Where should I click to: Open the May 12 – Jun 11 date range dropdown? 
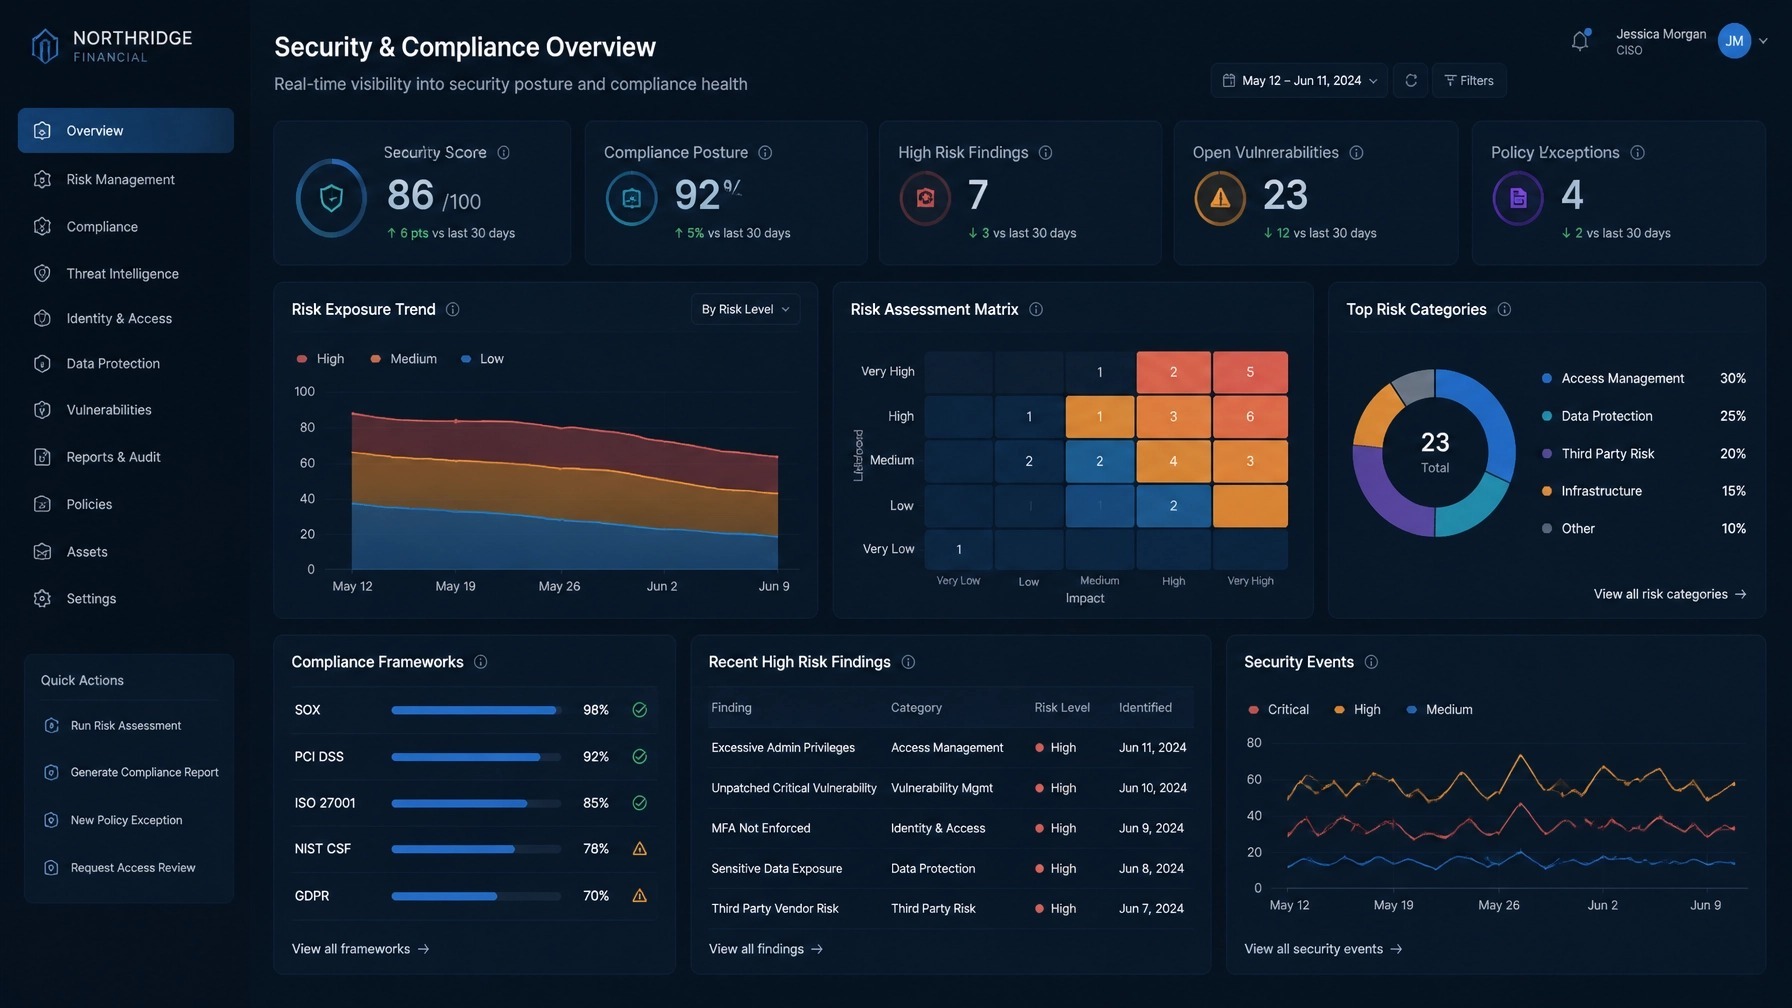1299,81
